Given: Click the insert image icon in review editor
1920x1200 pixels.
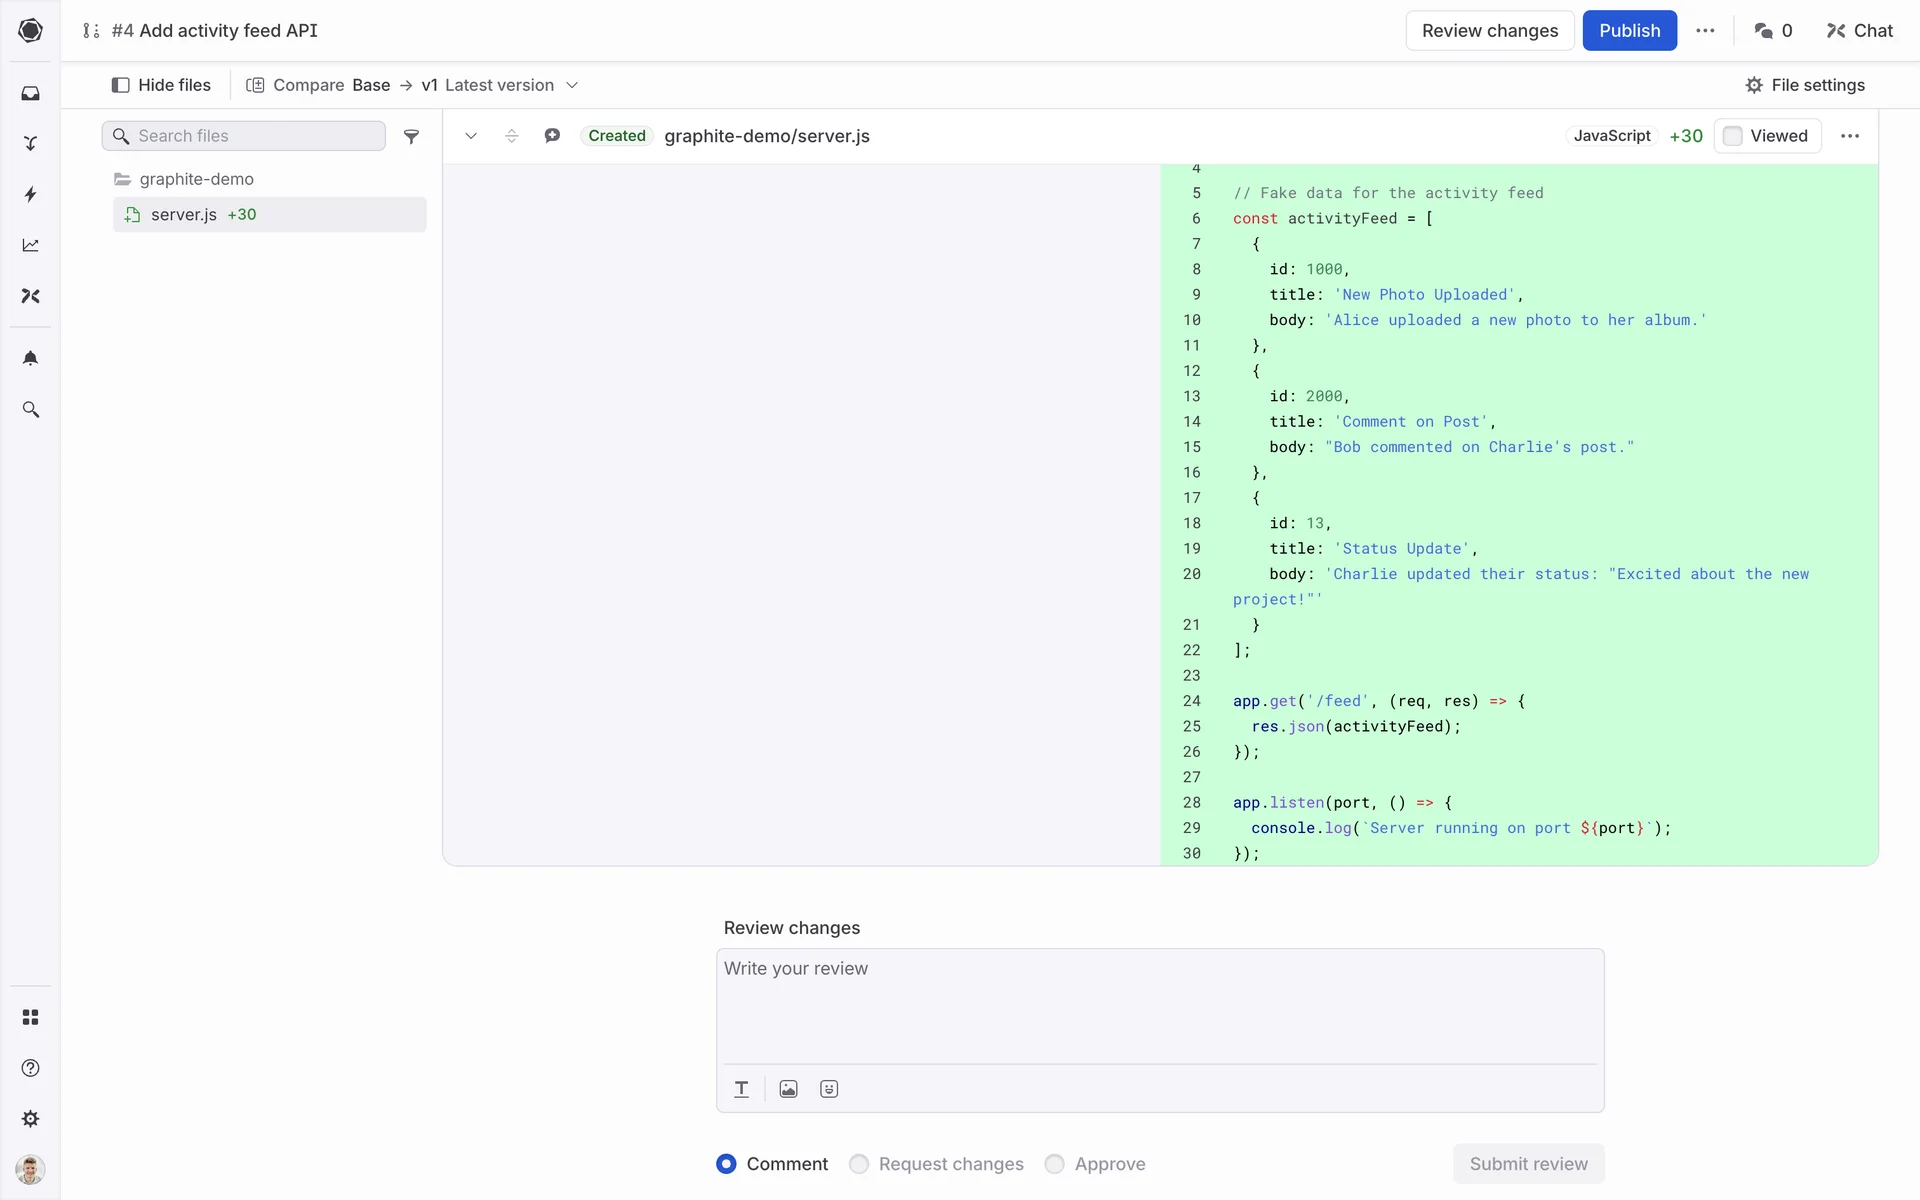Looking at the screenshot, I should [x=788, y=1089].
